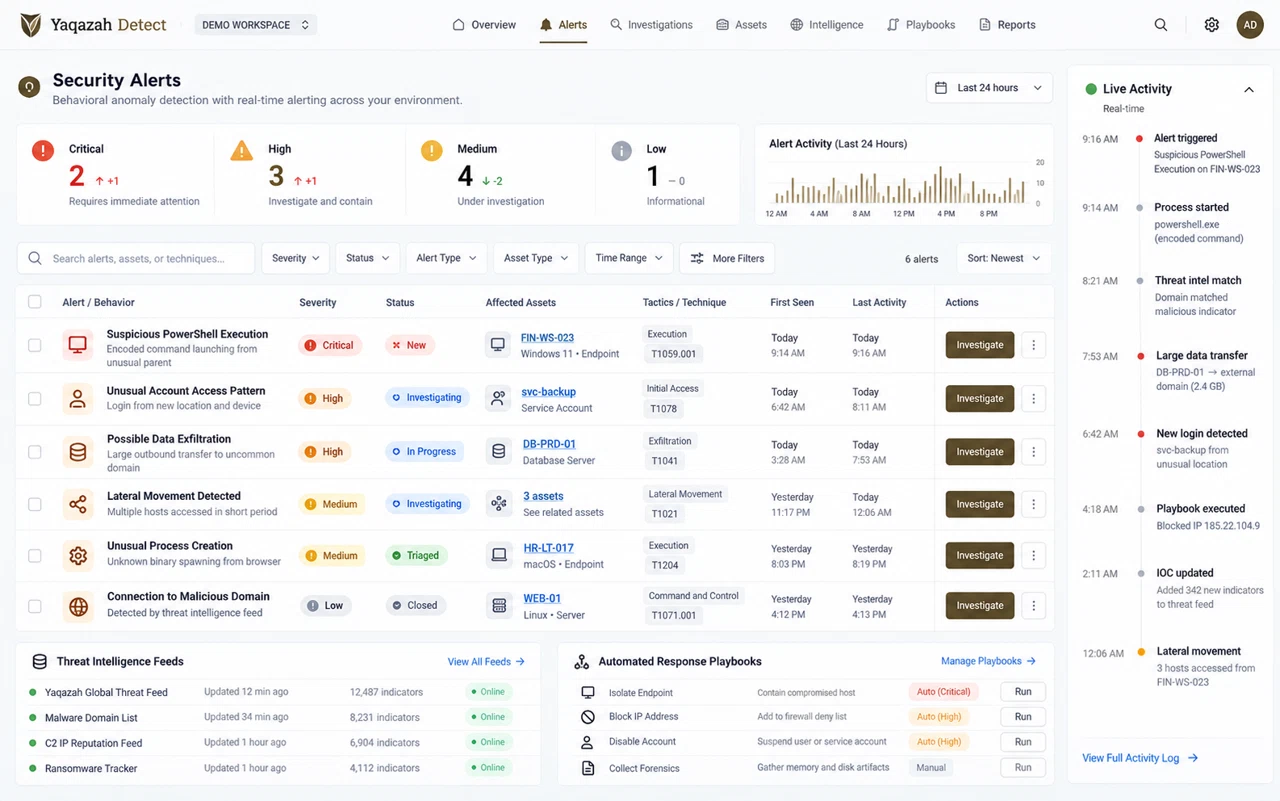Image resolution: width=1280 pixels, height=801 pixels.
Task: Click the Suspicious PowerShell Execution monitor icon
Action: click(x=78, y=345)
